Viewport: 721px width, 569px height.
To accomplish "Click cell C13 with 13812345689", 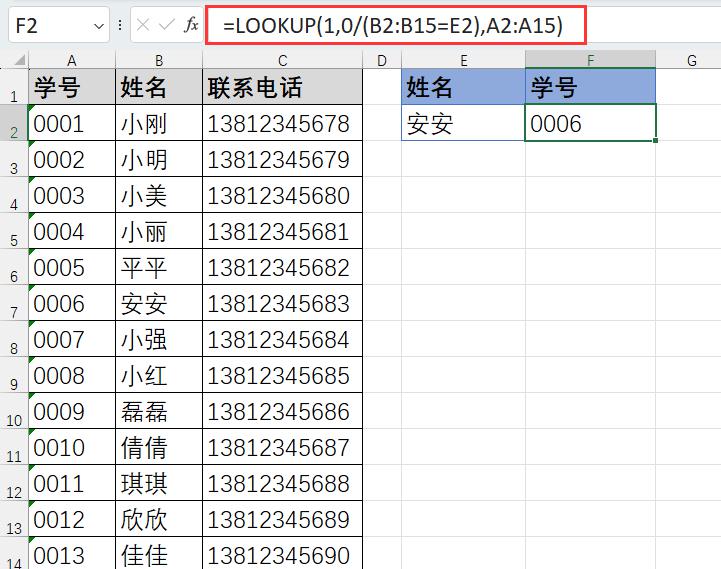I will click(282, 519).
